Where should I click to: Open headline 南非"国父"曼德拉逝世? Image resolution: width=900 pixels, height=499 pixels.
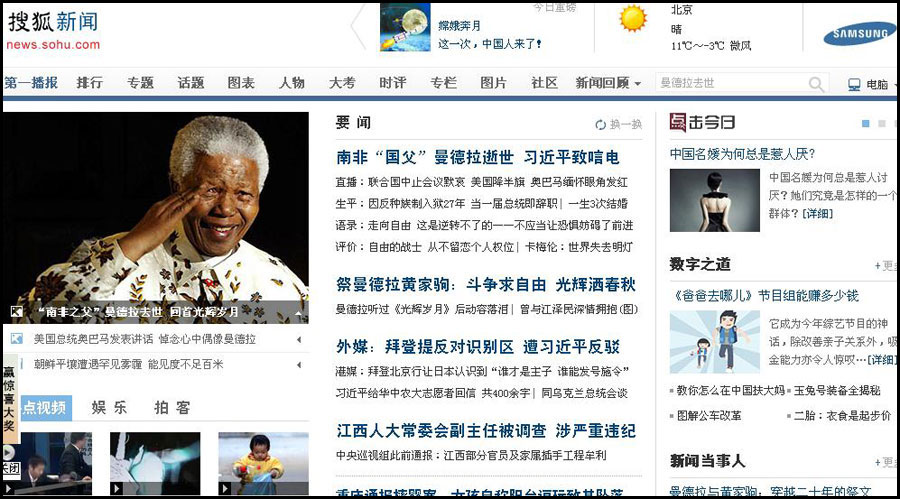tap(478, 157)
